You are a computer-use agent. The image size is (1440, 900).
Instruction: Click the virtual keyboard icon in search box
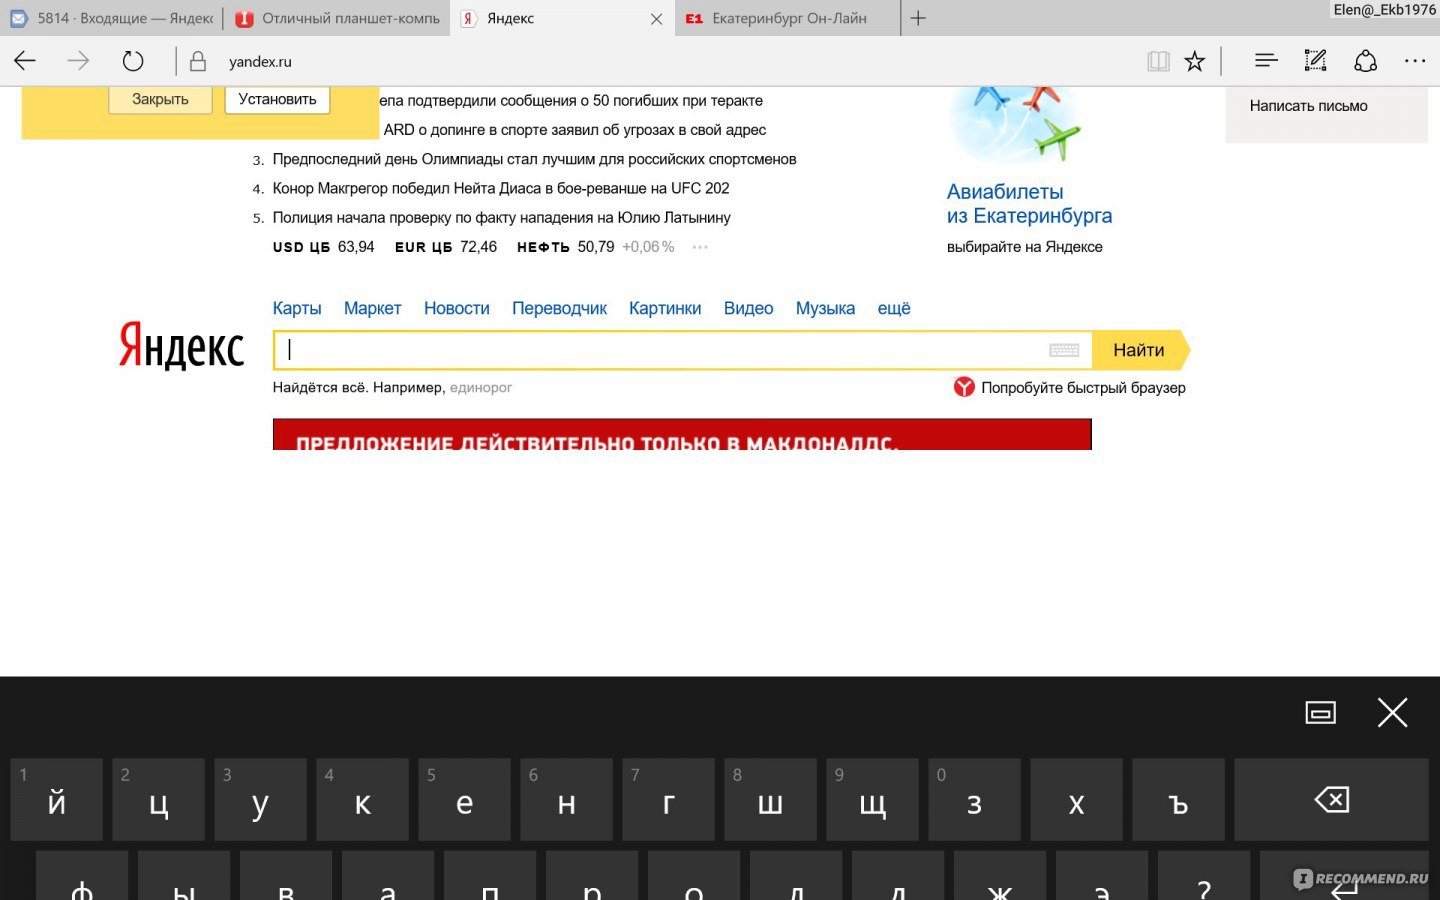pos(1064,350)
